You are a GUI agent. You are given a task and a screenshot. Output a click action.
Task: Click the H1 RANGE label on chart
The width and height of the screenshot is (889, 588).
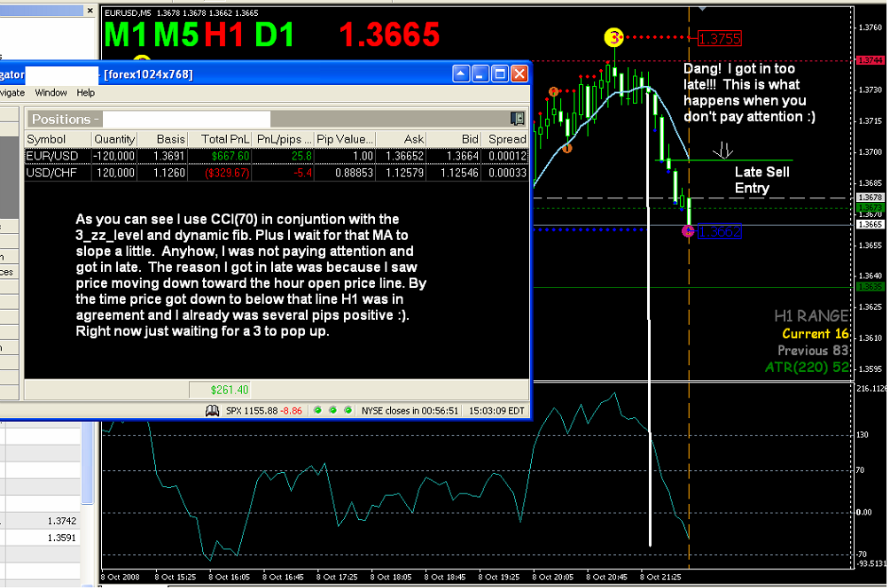pyautogui.click(x=812, y=316)
